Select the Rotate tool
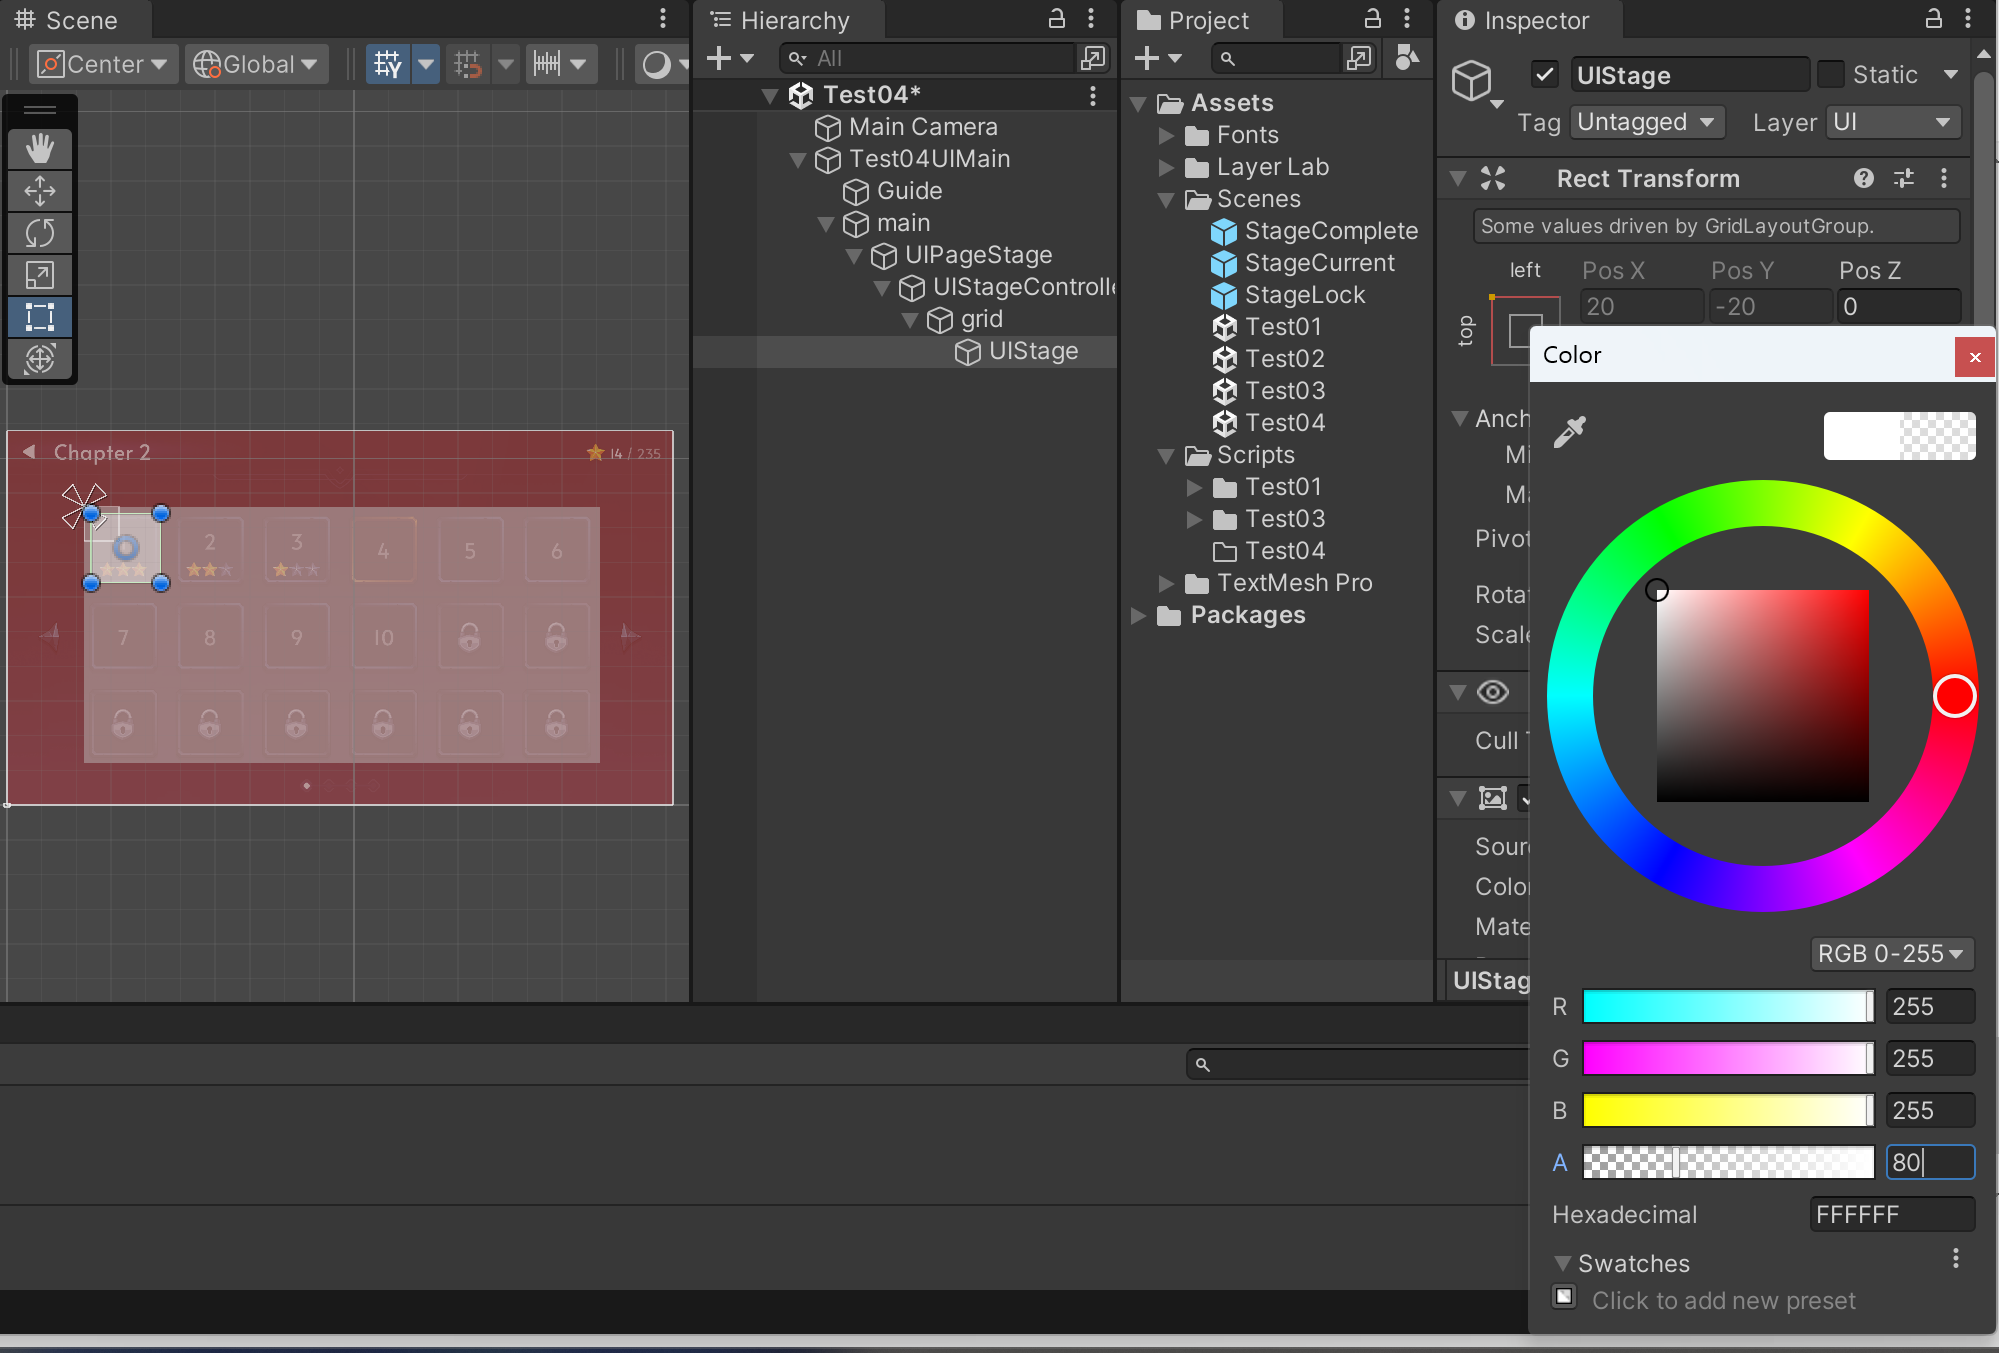Screen dimensions: 1999x1353 (x=40, y=233)
